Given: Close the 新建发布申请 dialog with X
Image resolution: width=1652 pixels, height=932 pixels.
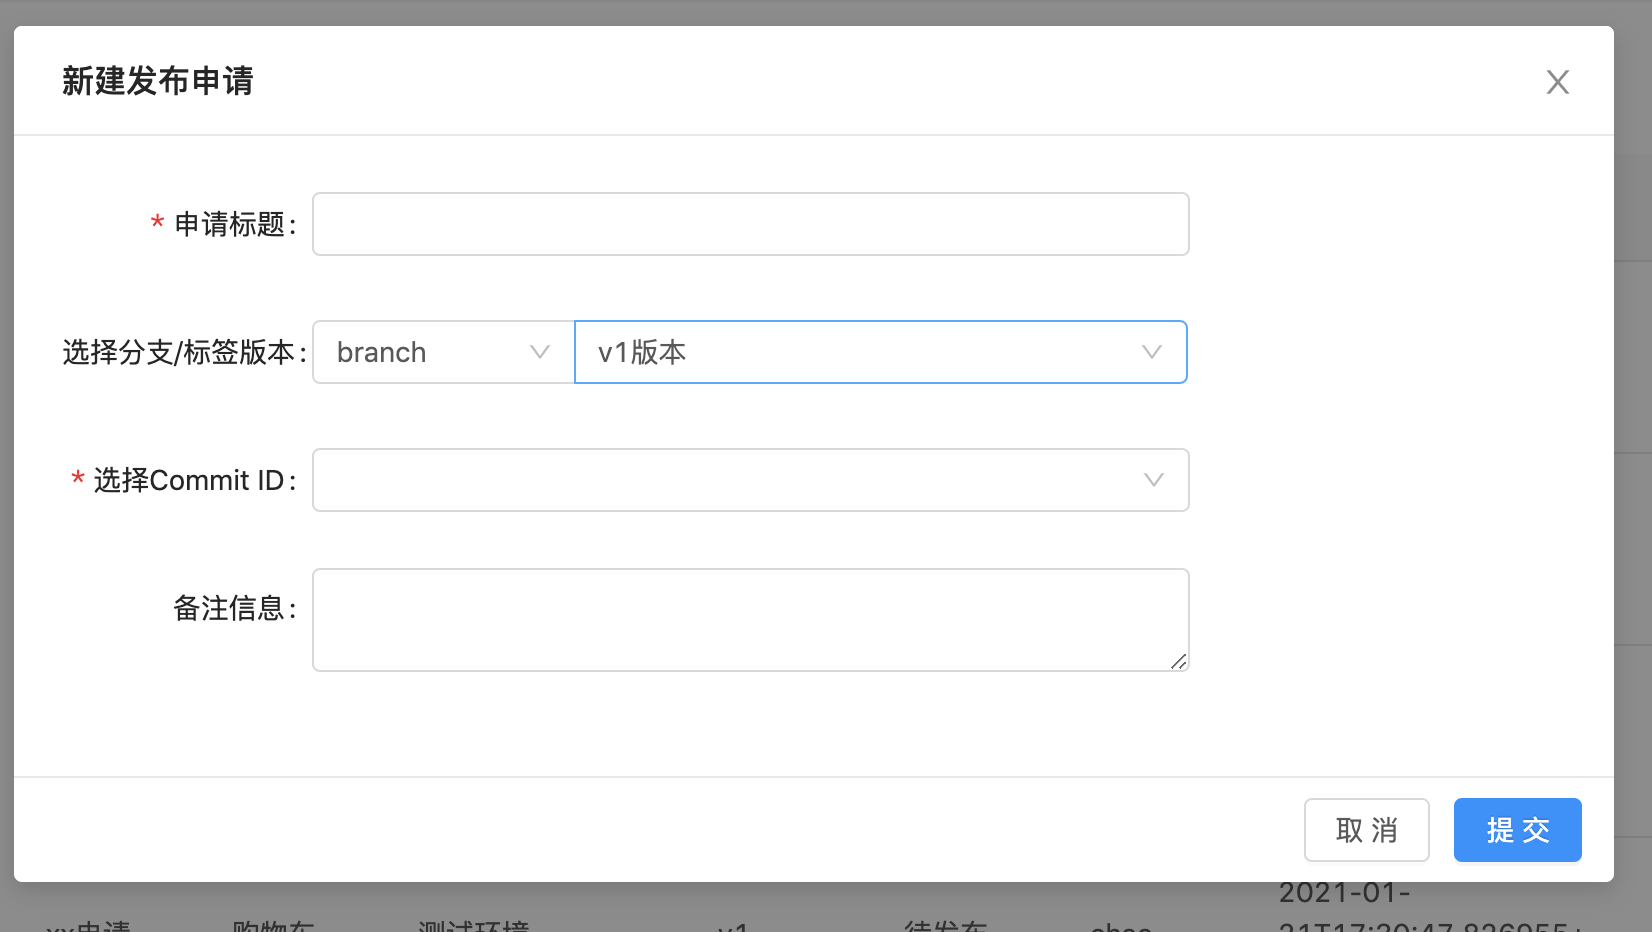Looking at the screenshot, I should 1557,82.
